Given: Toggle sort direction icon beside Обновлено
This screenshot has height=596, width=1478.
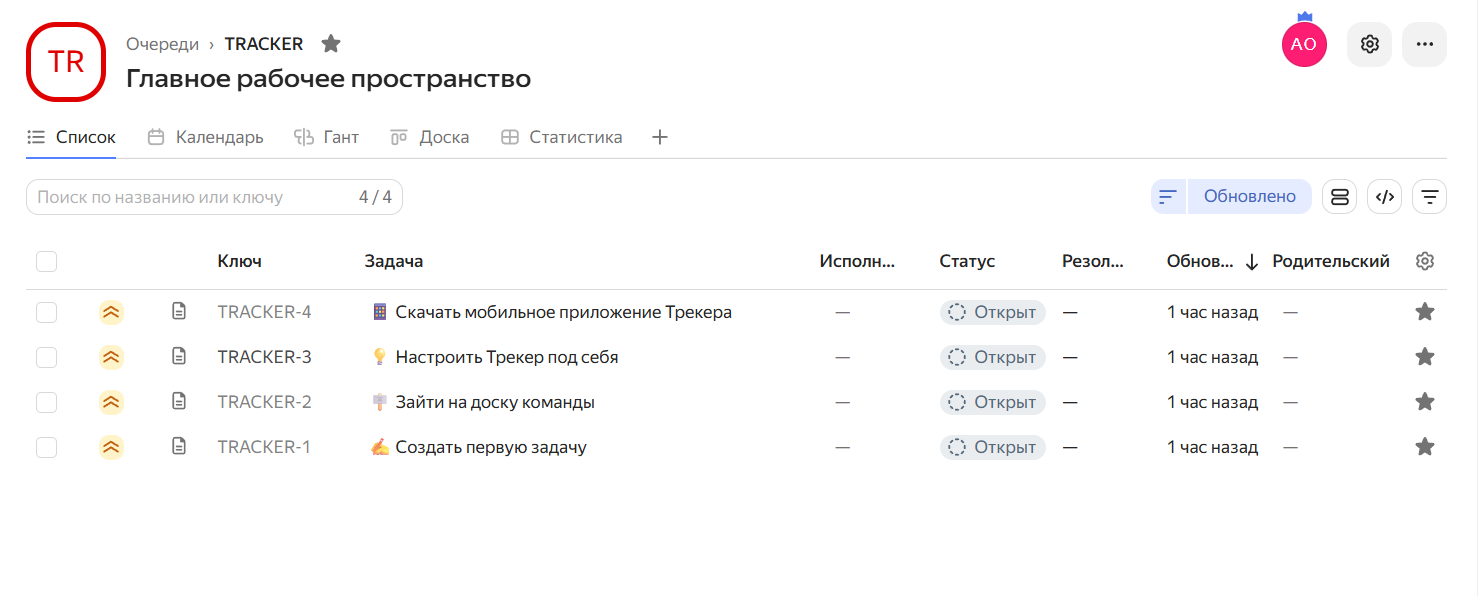Looking at the screenshot, I should point(1167,197).
